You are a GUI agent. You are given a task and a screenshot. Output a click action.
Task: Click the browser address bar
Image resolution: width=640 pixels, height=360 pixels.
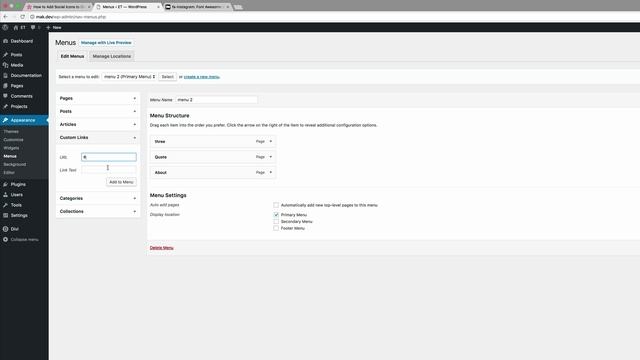(x=327, y=17)
